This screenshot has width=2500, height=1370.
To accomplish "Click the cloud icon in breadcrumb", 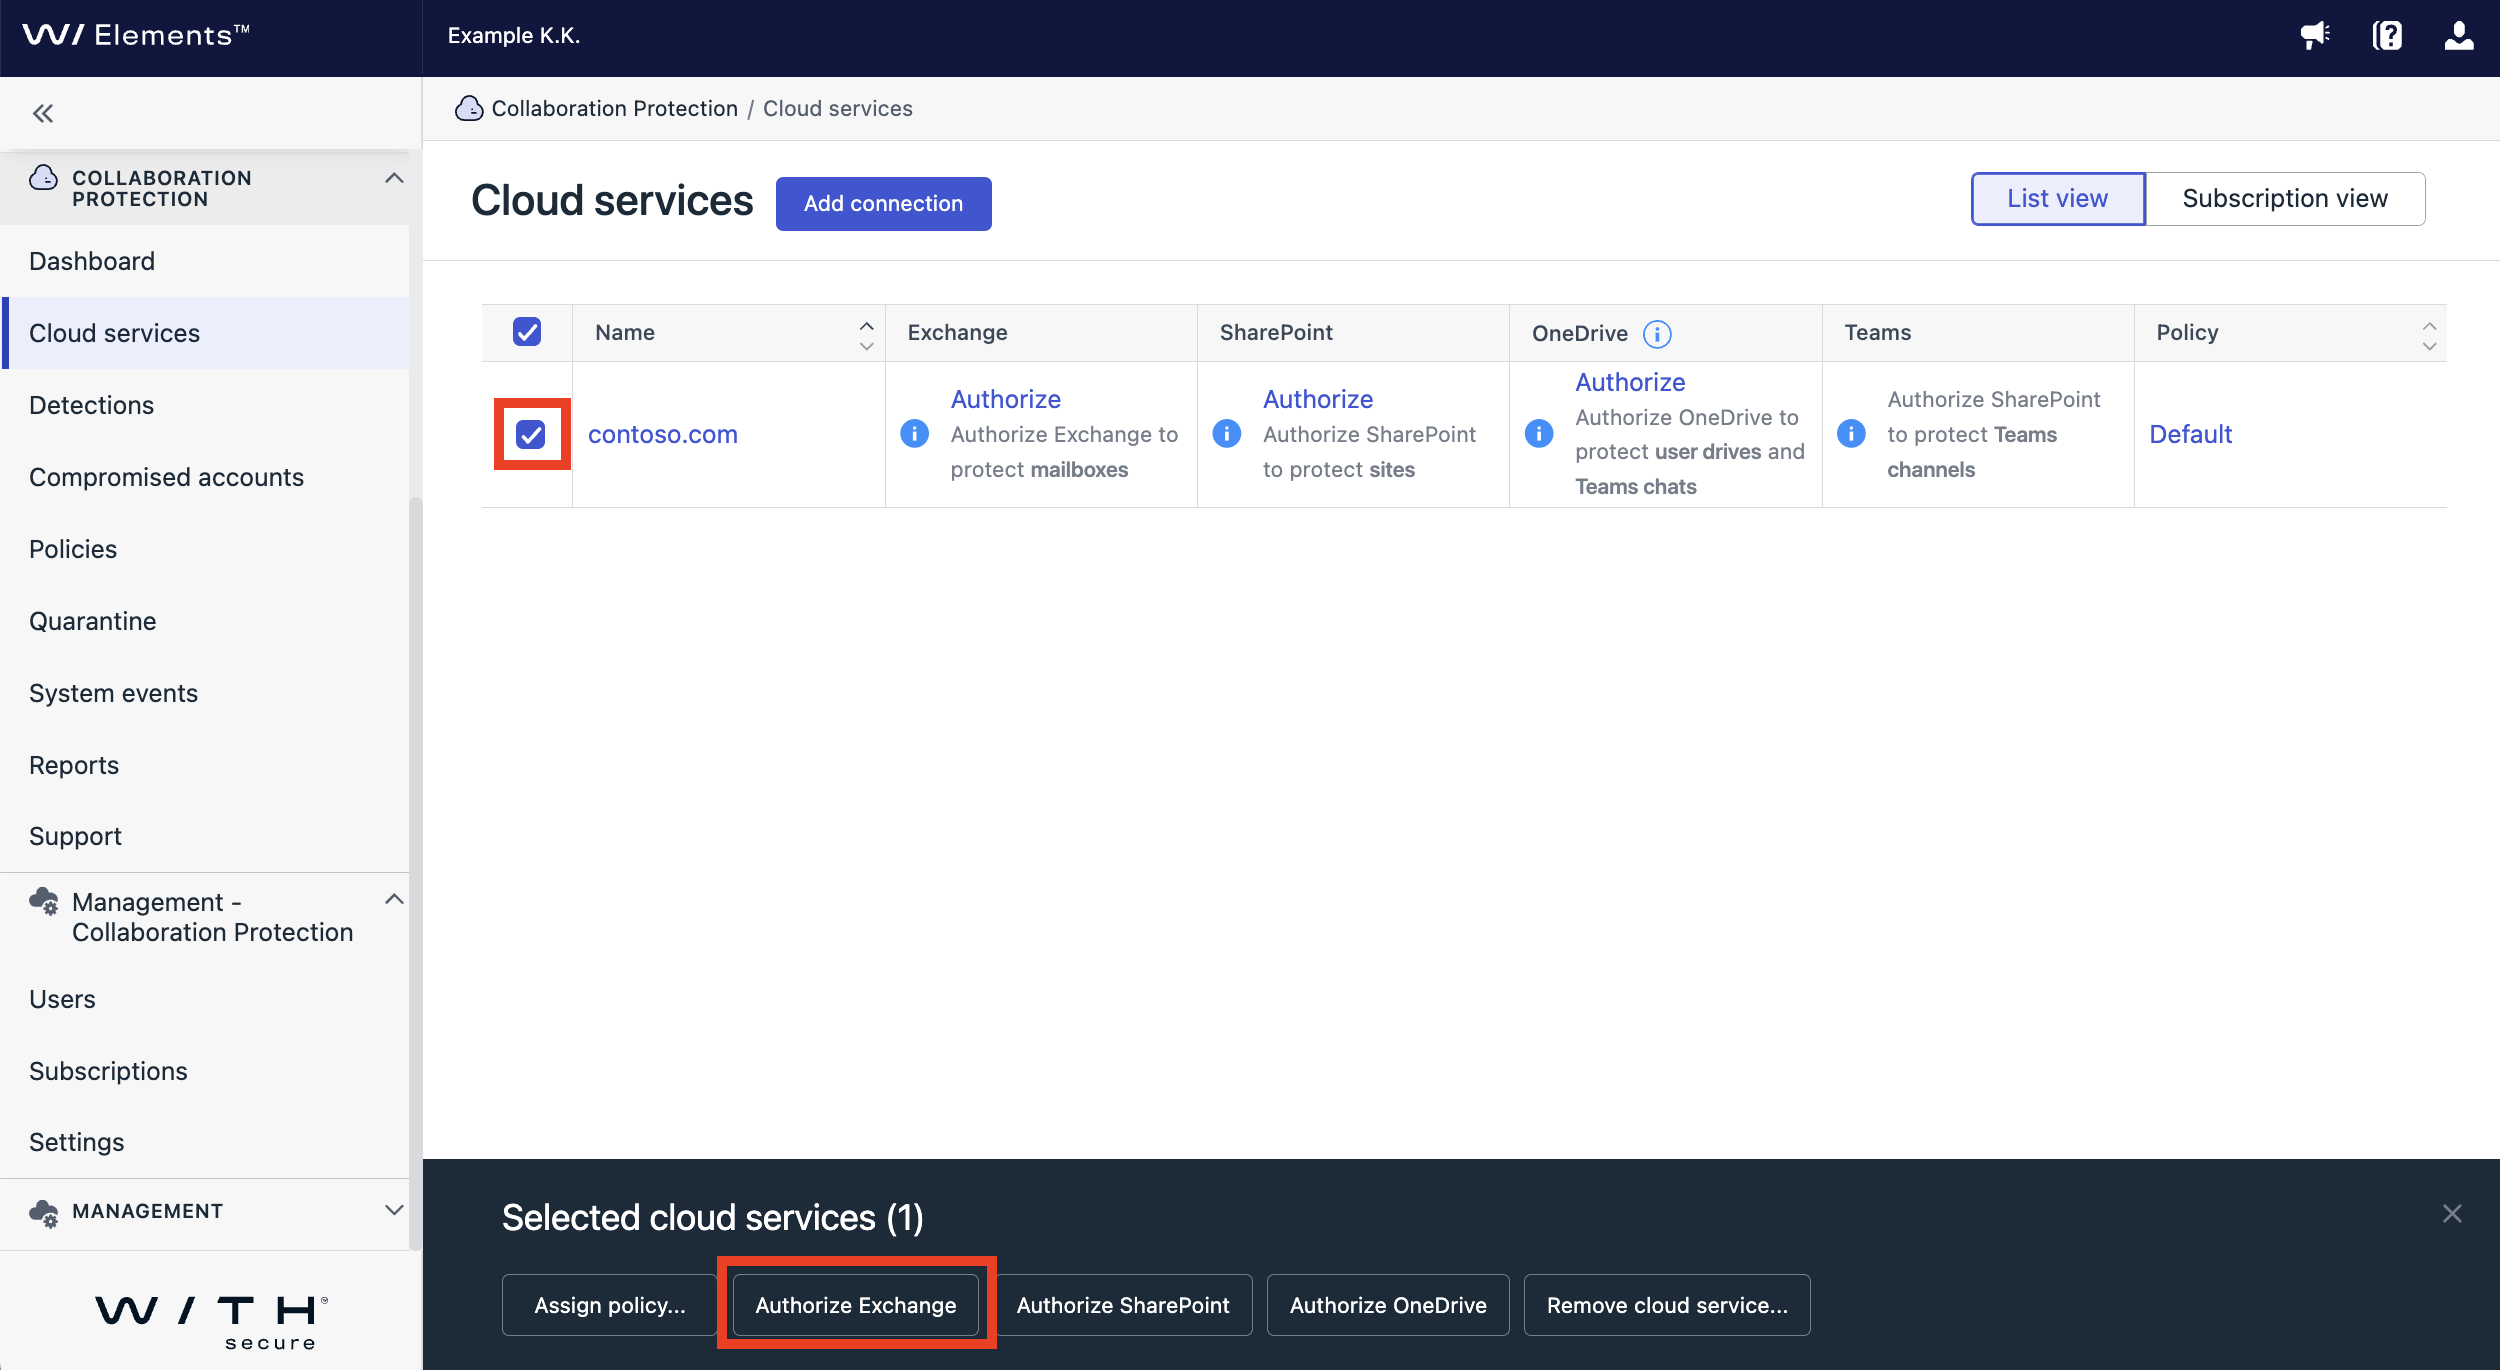I will tap(468, 108).
